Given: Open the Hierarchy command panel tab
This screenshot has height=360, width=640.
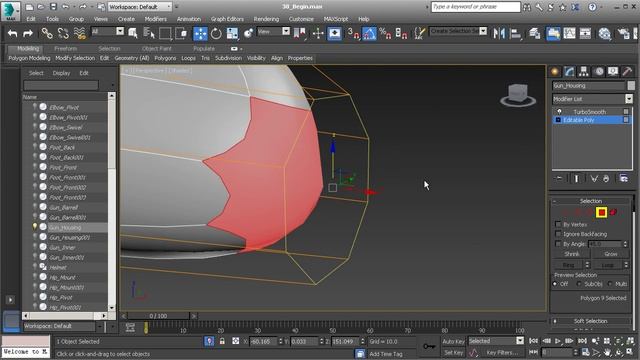Looking at the screenshot, I should tap(584, 72).
